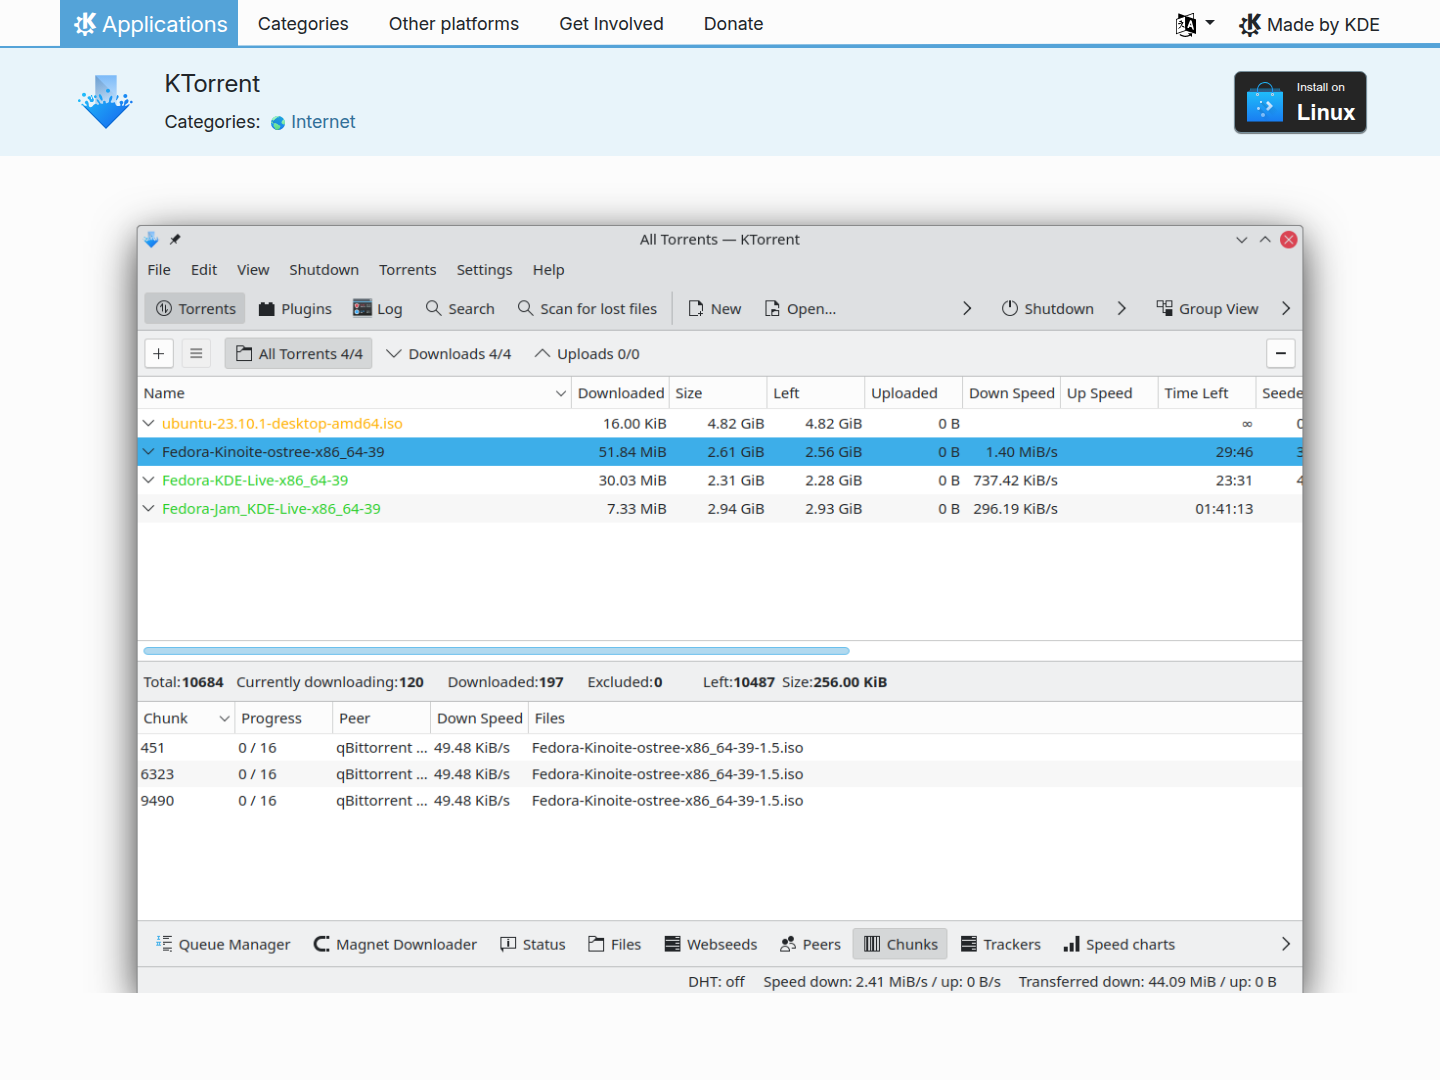Viewport: 1440px width, 1080px height.
Task: Open the Torrents menu
Action: point(408,270)
